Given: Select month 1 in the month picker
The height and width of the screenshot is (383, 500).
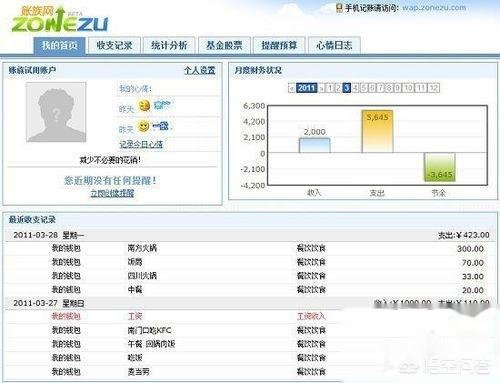Looking at the screenshot, I should click(330, 88).
